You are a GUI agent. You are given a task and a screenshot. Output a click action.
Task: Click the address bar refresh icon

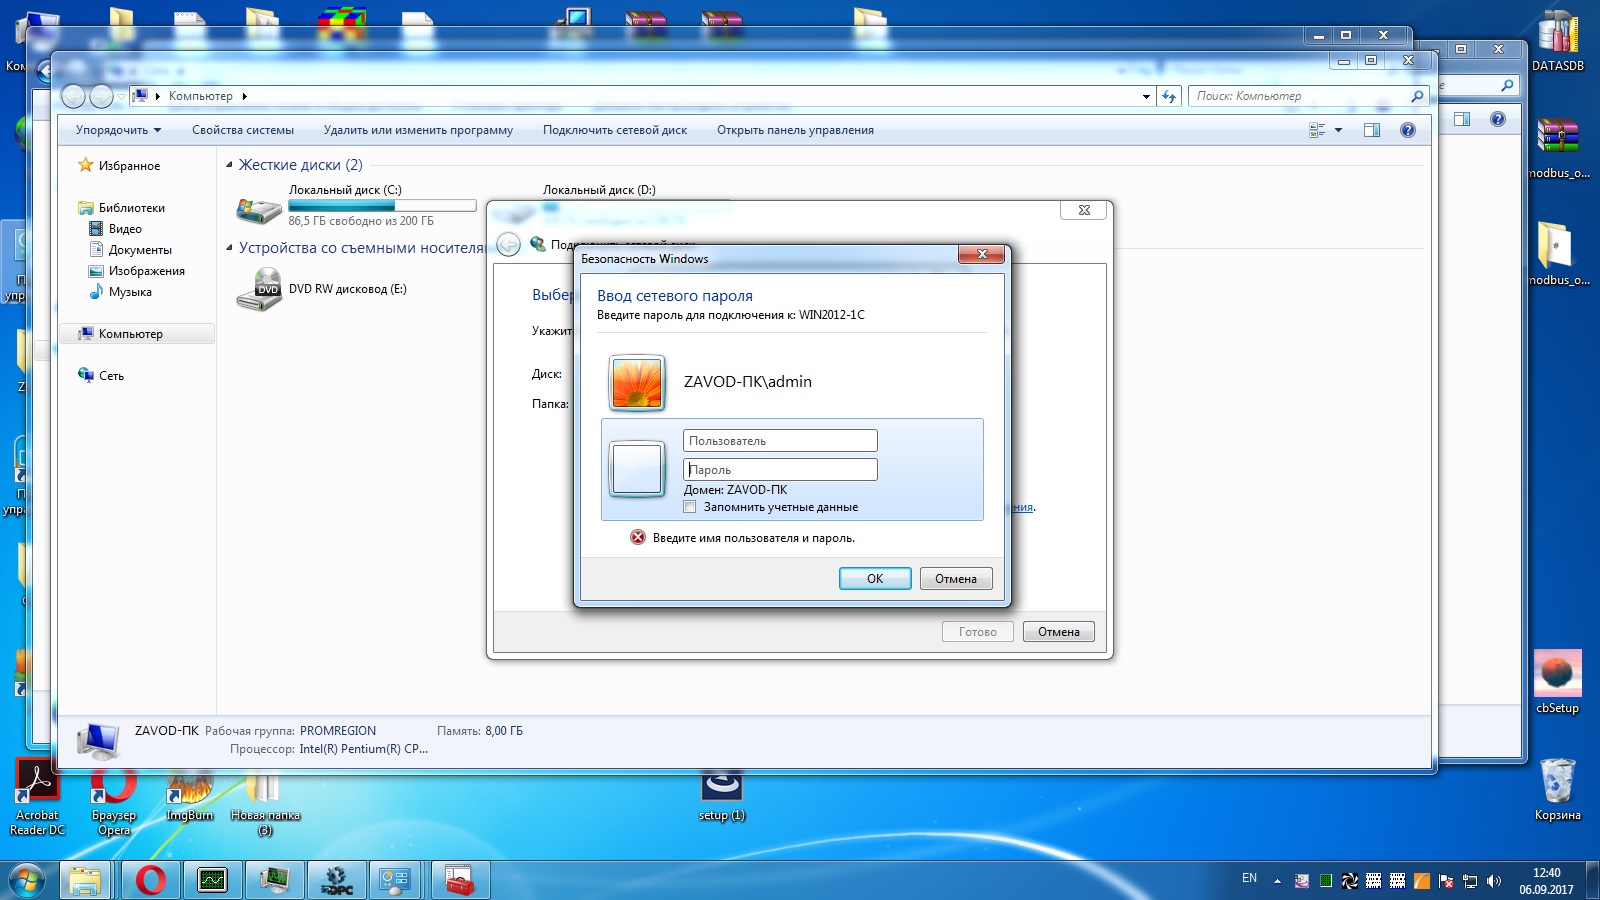1169,97
